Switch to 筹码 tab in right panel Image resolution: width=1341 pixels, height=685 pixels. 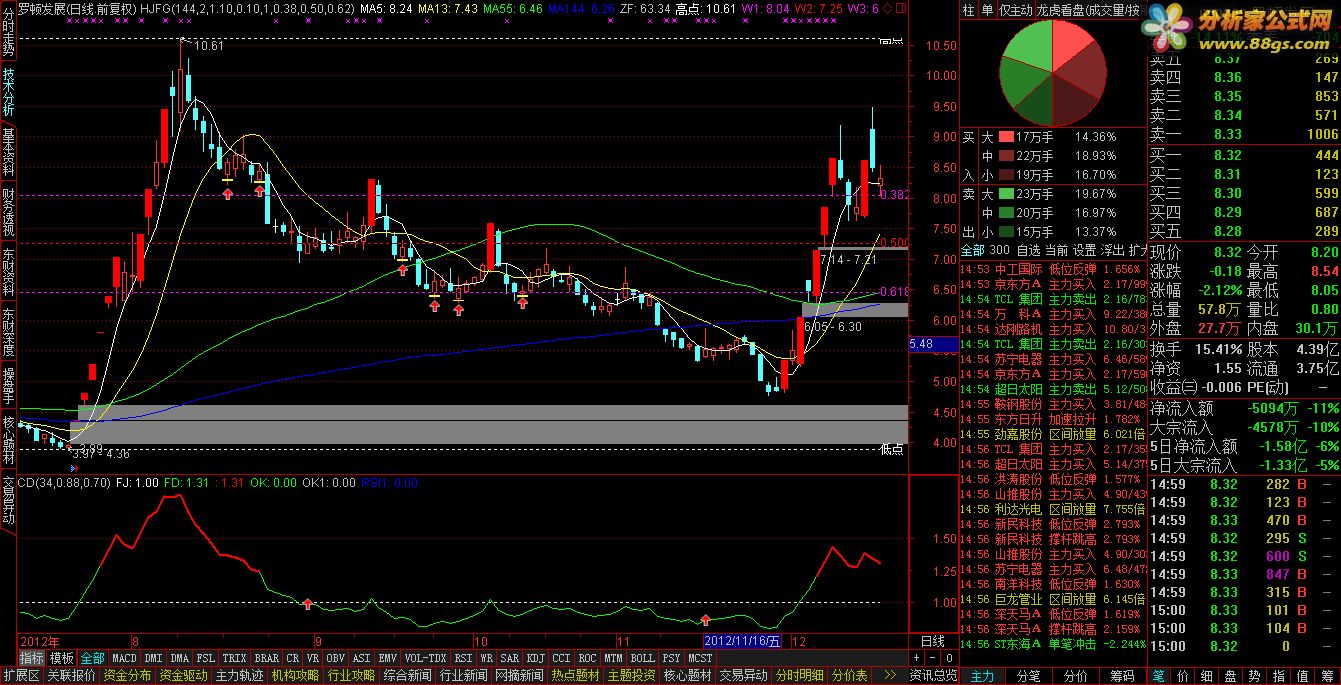point(1123,676)
